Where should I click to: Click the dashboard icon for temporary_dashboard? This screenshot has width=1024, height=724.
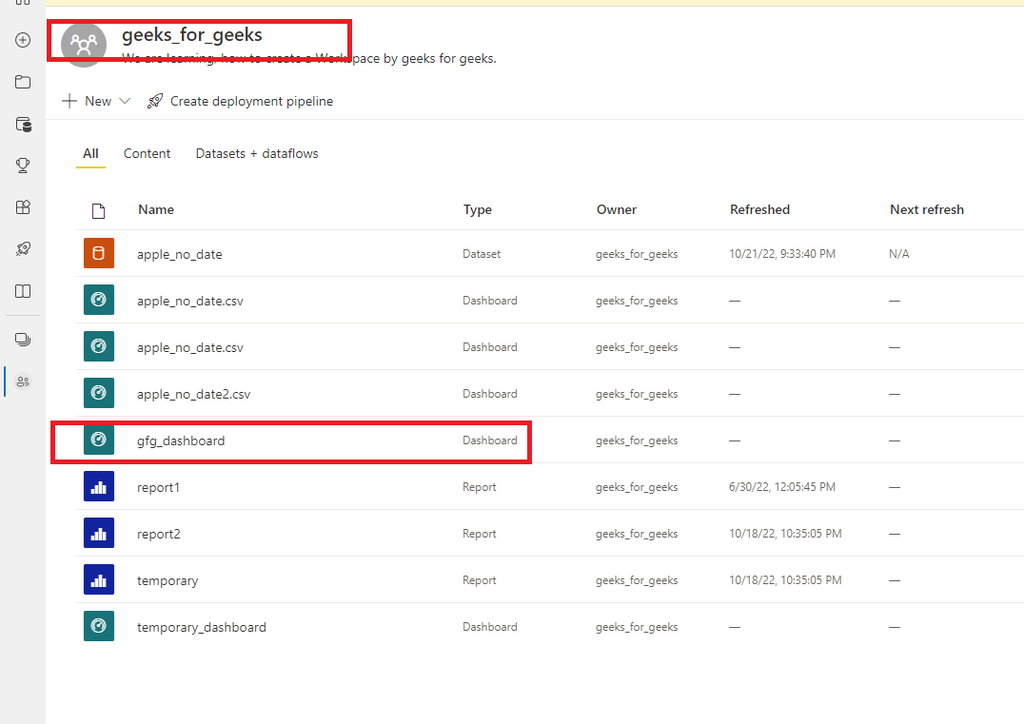pyautogui.click(x=99, y=626)
